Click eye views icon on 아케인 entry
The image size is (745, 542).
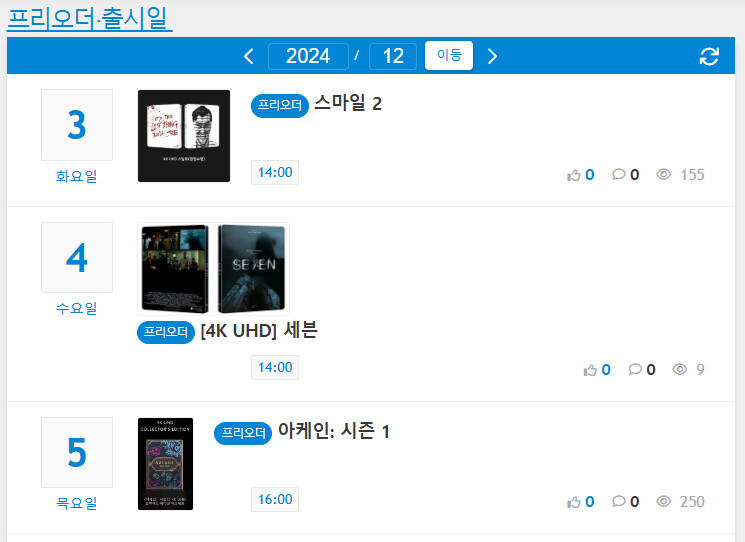(x=664, y=501)
